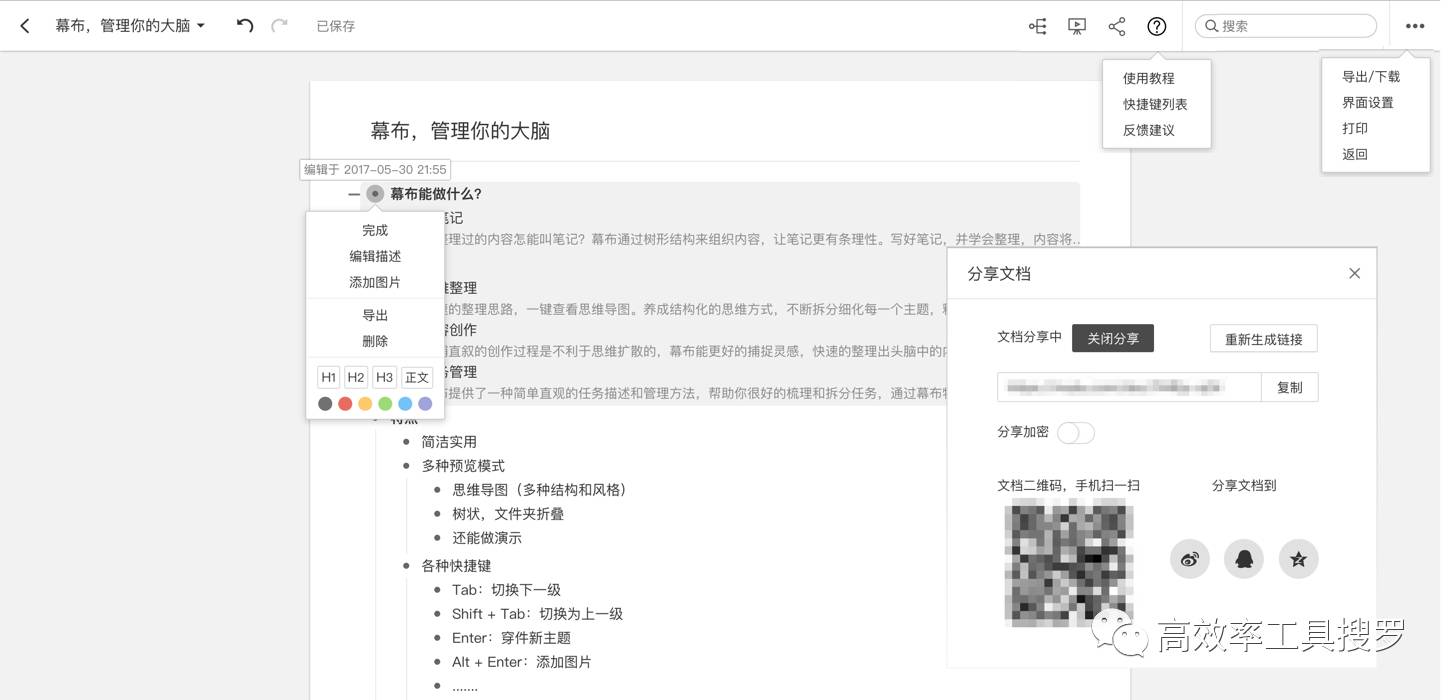Open the help question mark icon
Screen dimensions: 1455x700
pyautogui.click(x=1157, y=26)
